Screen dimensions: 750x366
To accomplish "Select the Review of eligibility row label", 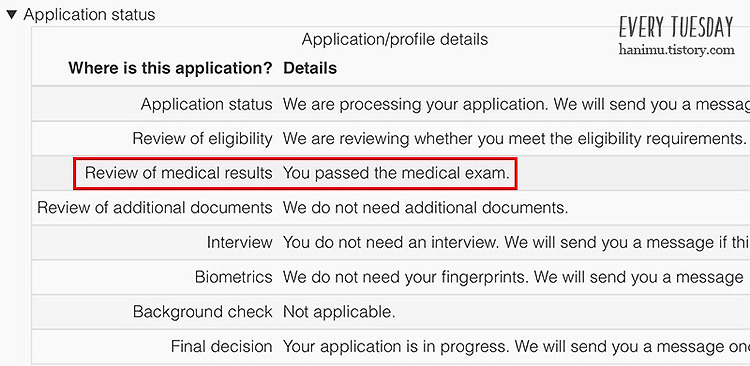I will pyautogui.click(x=202, y=139).
